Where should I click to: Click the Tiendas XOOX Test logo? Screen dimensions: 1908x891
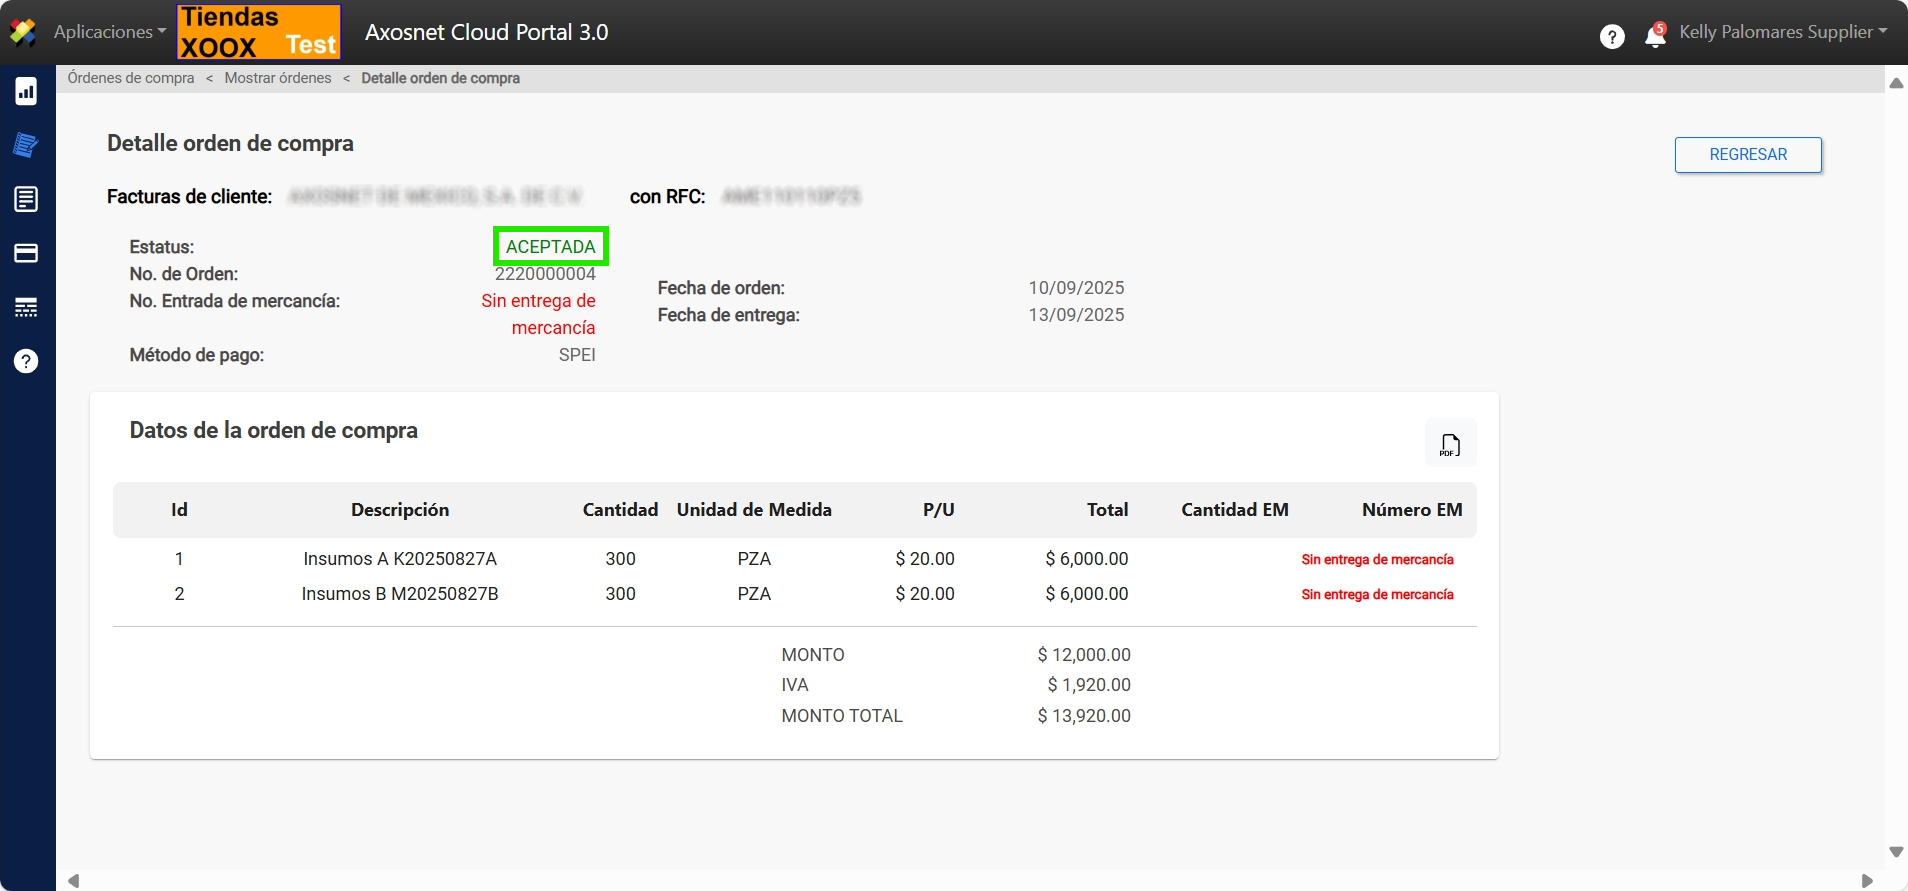click(259, 32)
